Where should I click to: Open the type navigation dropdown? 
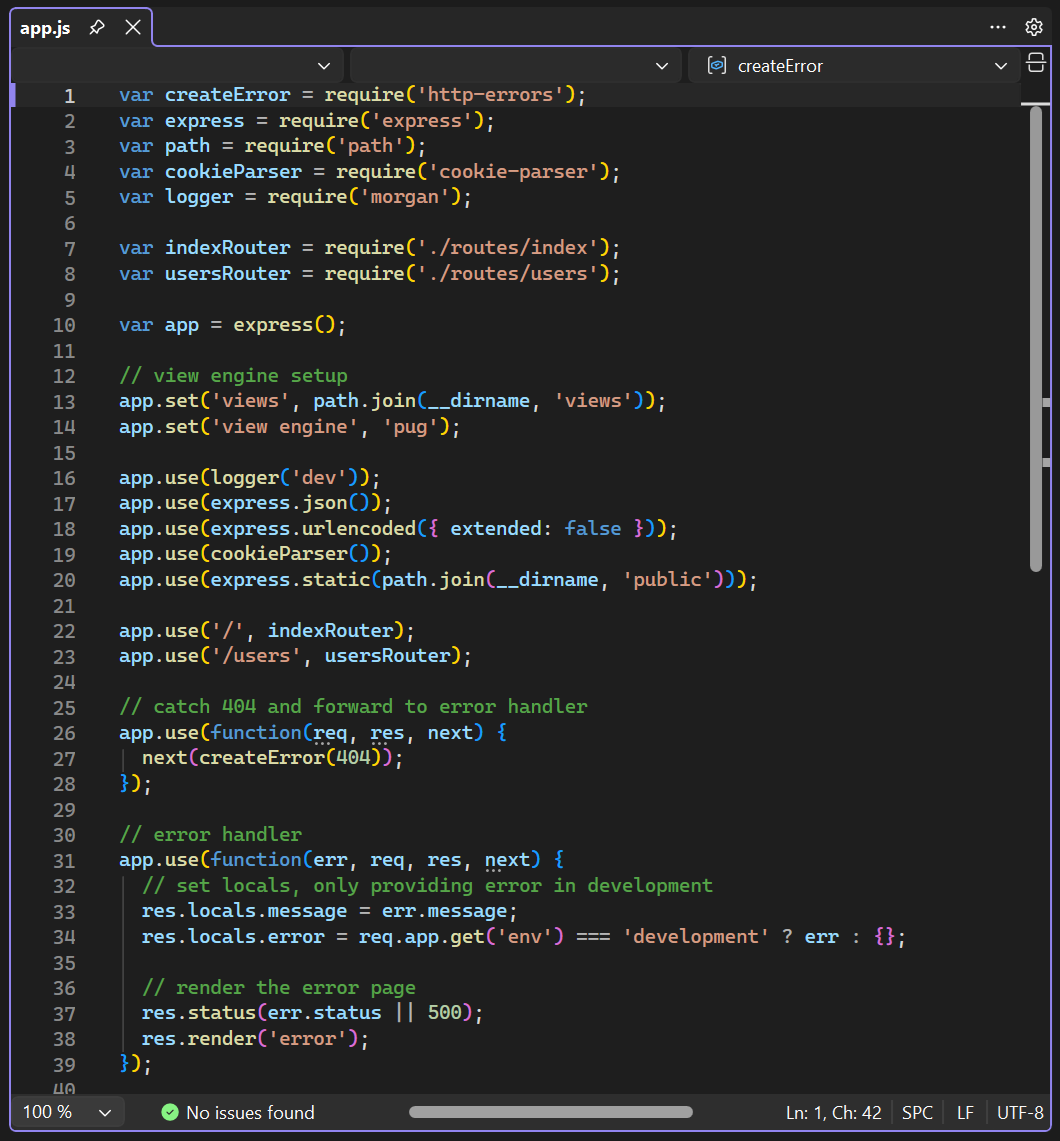click(515, 66)
